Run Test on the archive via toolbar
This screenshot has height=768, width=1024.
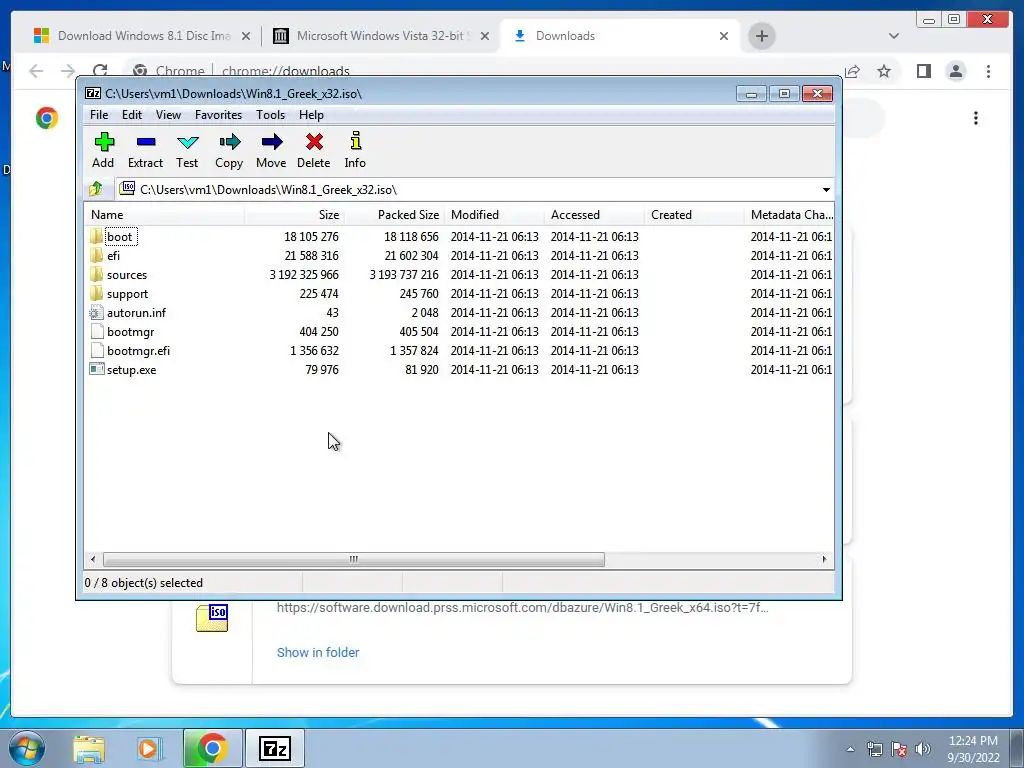click(x=187, y=150)
